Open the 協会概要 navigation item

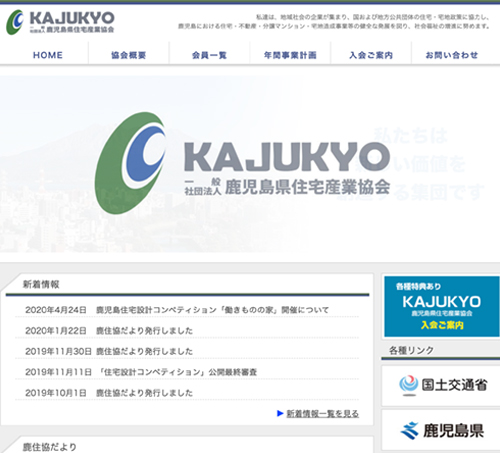pyautogui.click(x=129, y=55)
